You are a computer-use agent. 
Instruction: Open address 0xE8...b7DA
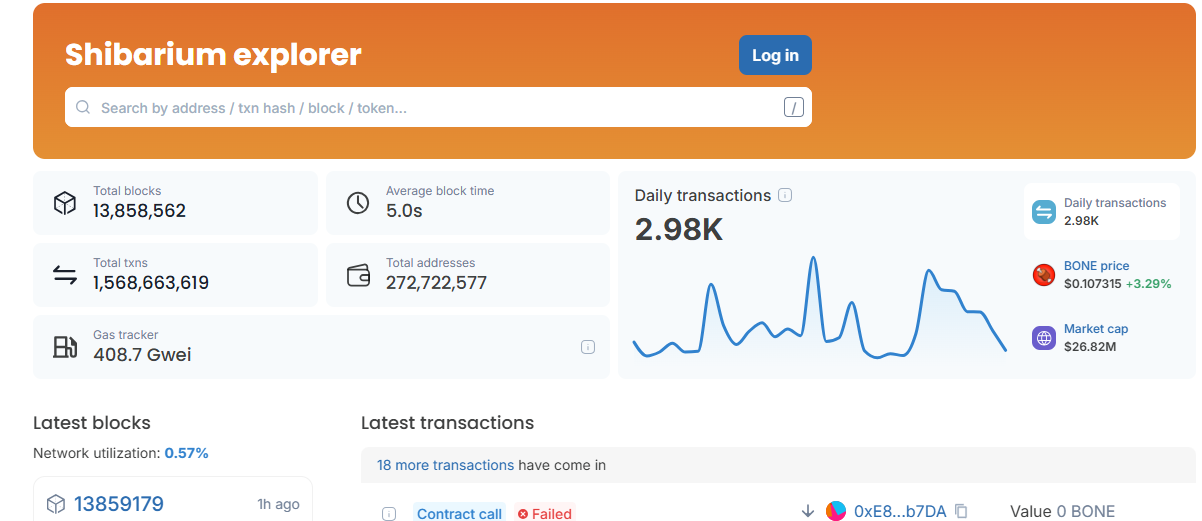(900, 511)
